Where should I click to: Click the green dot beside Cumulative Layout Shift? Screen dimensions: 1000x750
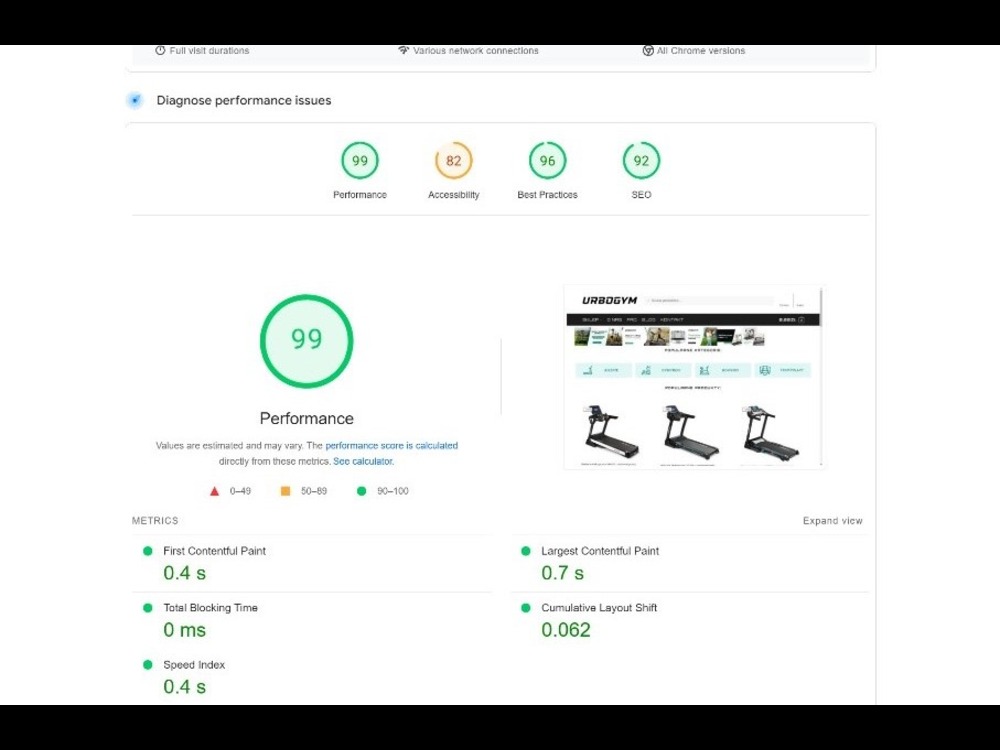(x=526, y=608)
